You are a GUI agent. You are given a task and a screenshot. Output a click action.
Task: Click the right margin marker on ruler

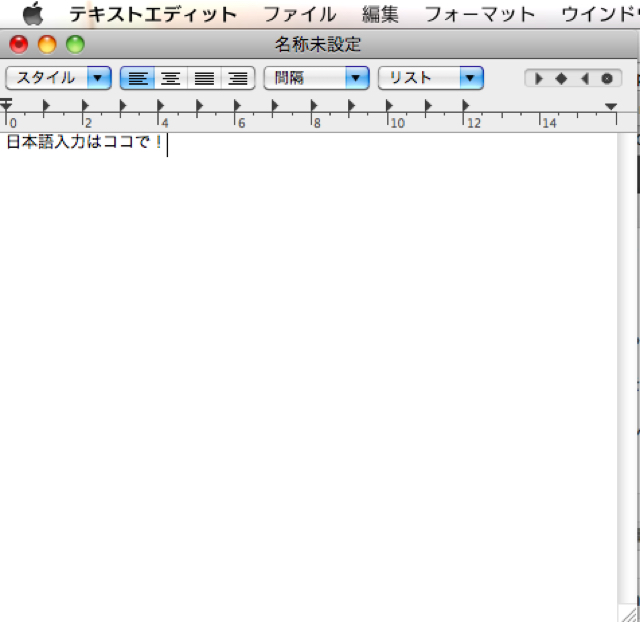[x=611, y=106]
